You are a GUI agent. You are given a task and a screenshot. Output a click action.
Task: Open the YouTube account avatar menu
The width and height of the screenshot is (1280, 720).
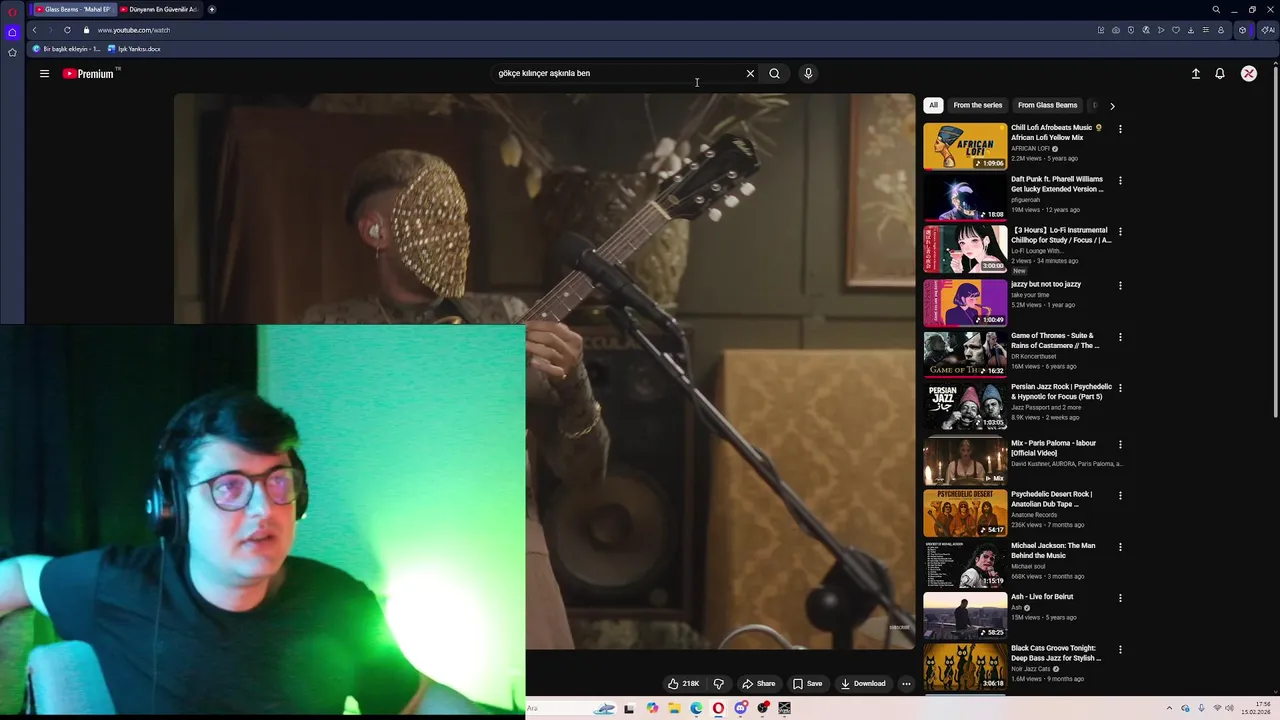(1249, 73)
